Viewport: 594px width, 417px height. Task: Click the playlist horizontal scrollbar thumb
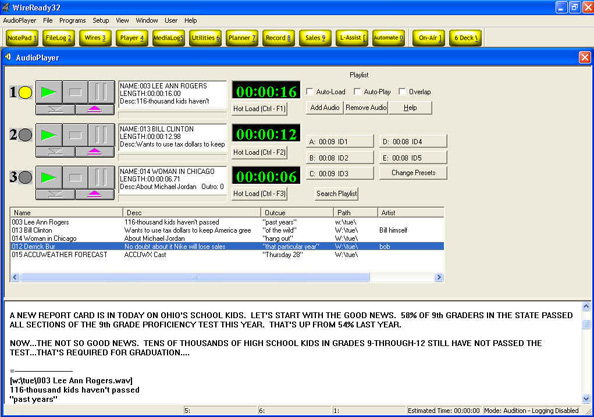point(195,277)
